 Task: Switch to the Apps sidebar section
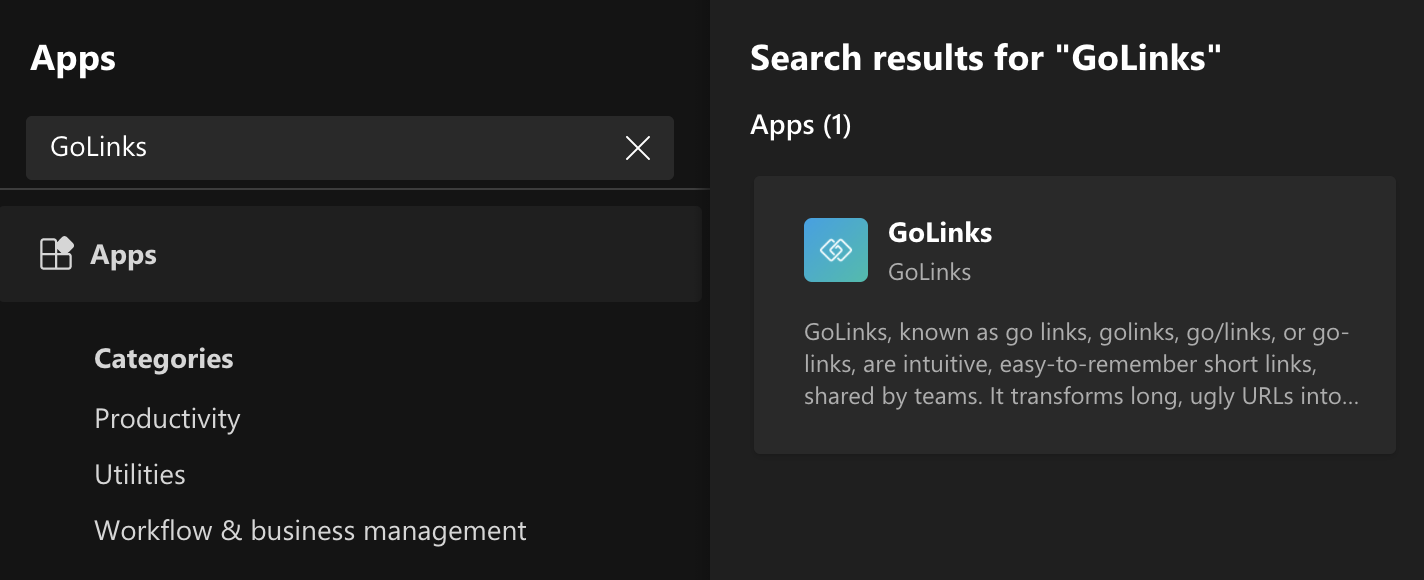[x=122, y=254]
